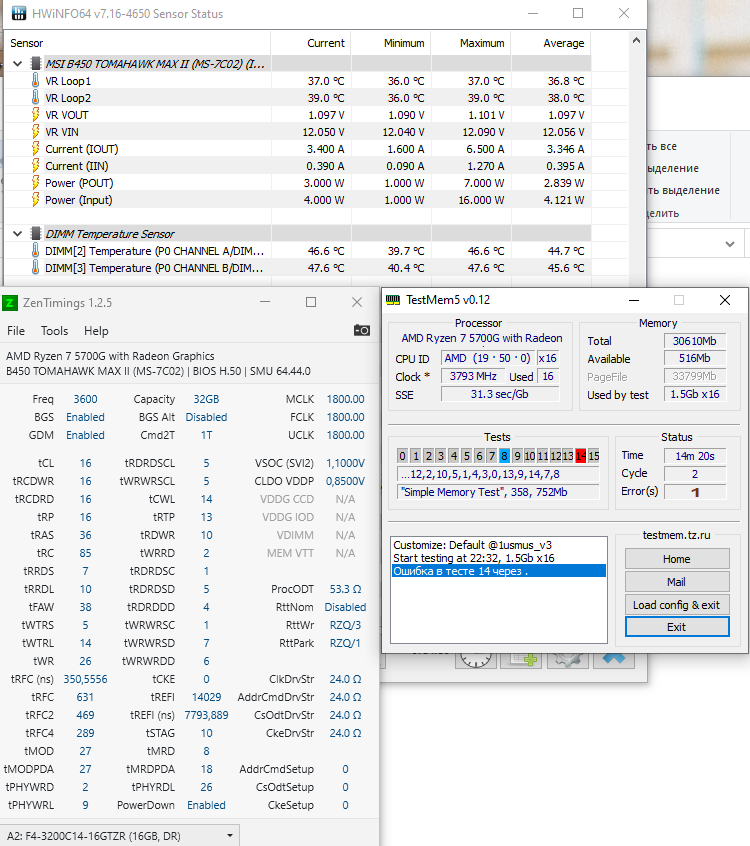Viewport: 750px width, 846px height.
Task: Click the VR VOUT lightning bolt icon
Action: pos(36,114)
